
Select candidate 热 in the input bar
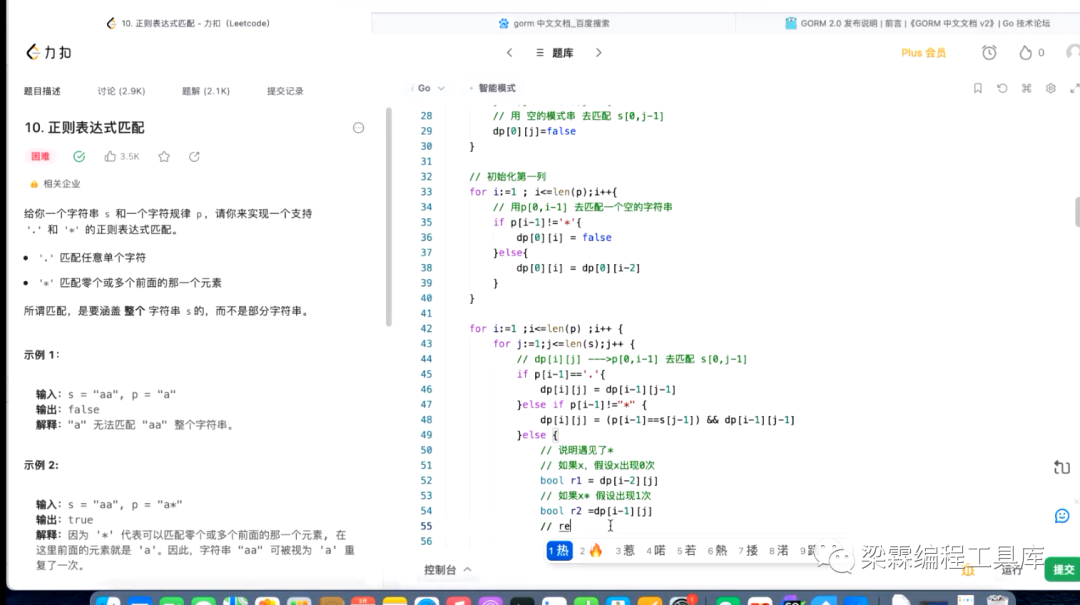coord(559,550)
